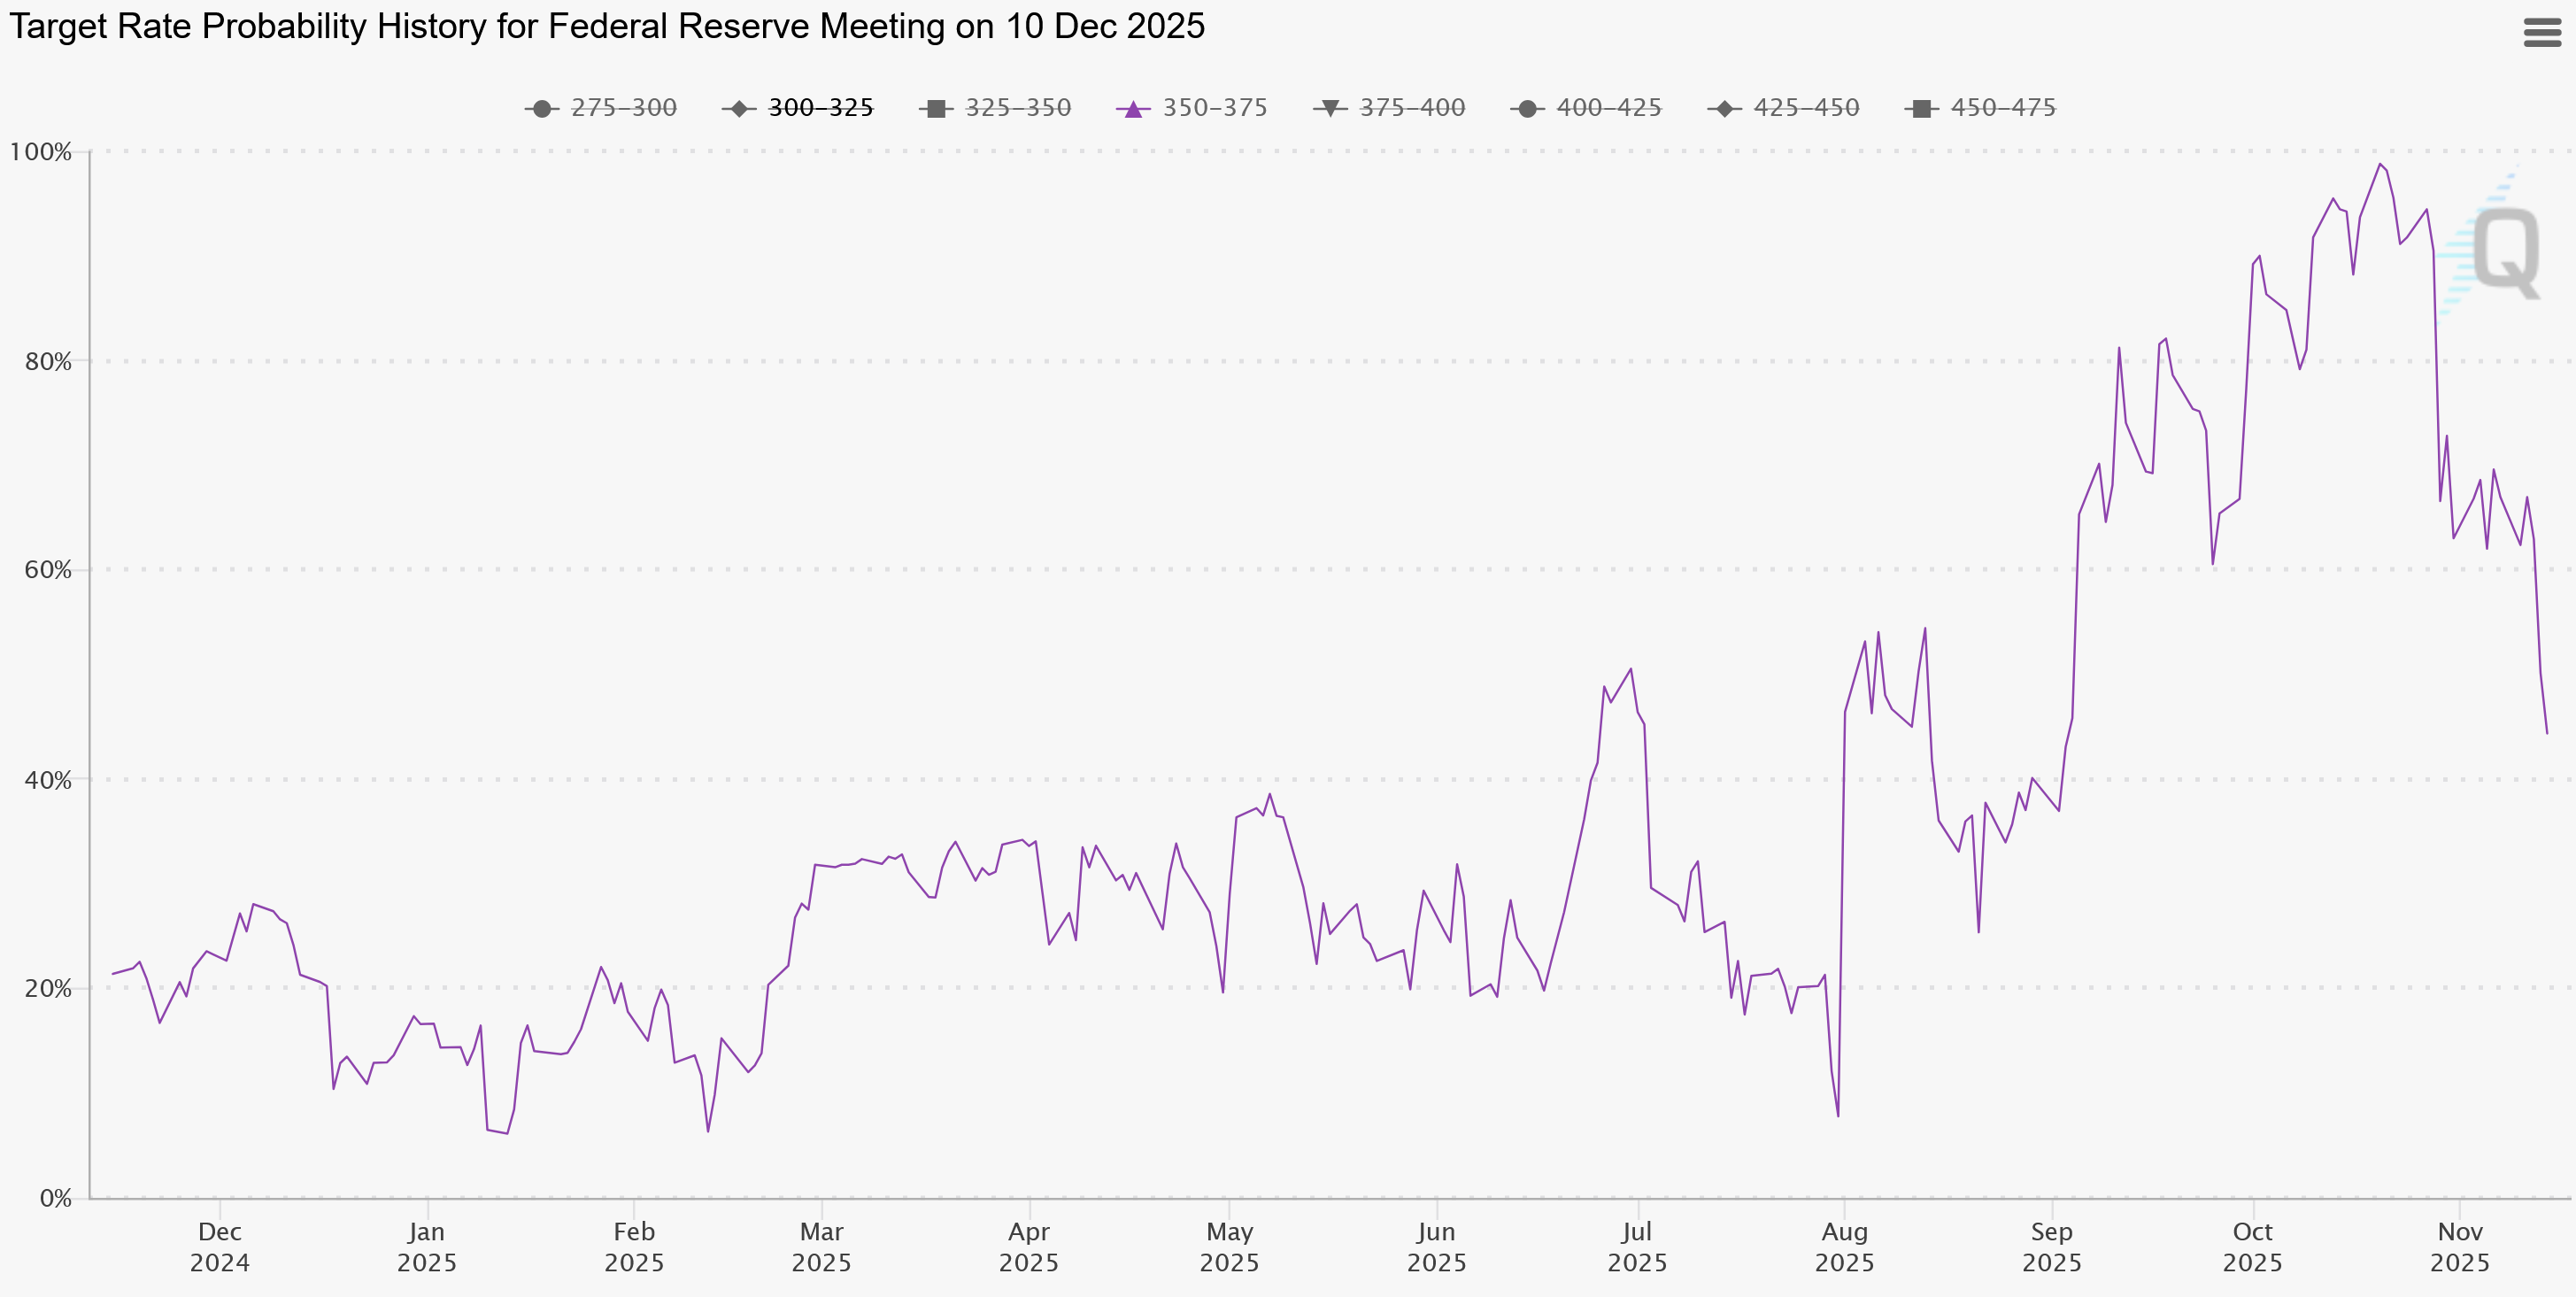Screen dimensions: 2576x1297
Task: Show the 325–350 series label
Action: click(1017, 108)
